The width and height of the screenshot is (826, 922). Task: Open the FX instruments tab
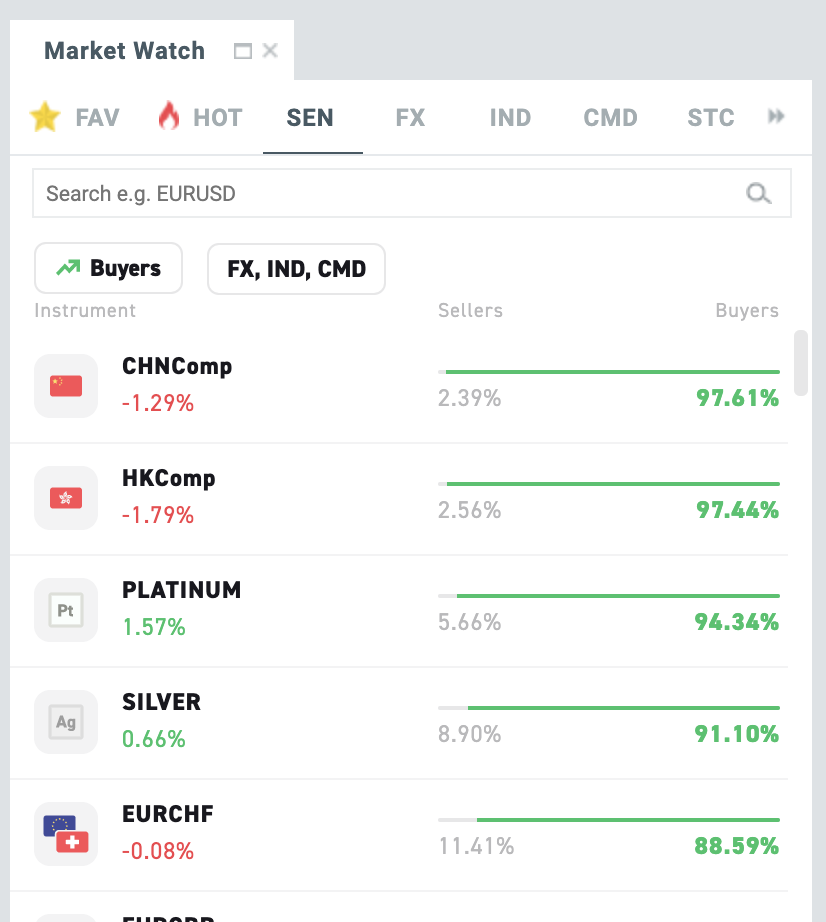pos(410,117)
